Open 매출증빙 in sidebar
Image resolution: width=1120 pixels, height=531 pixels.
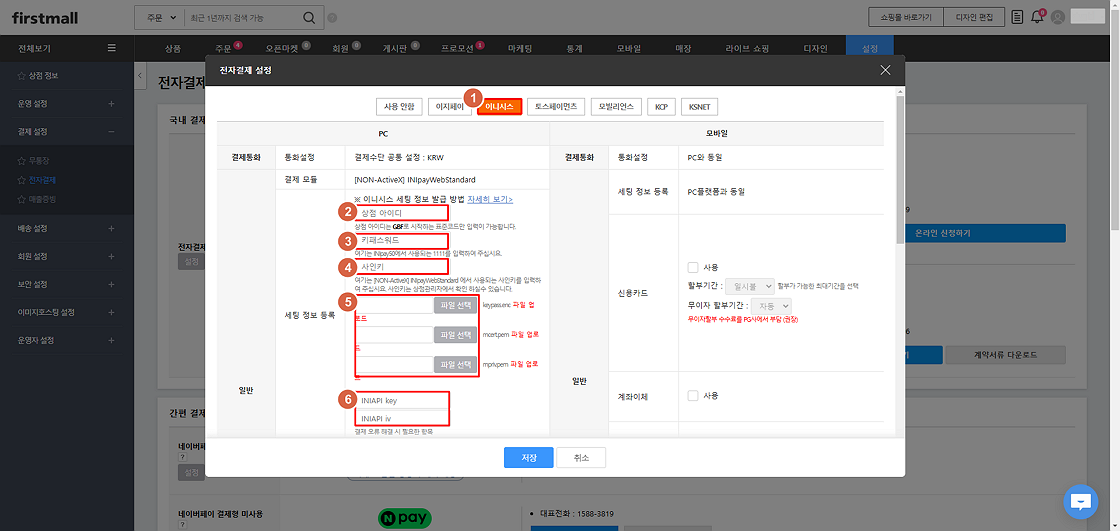[x=41, y=198]
